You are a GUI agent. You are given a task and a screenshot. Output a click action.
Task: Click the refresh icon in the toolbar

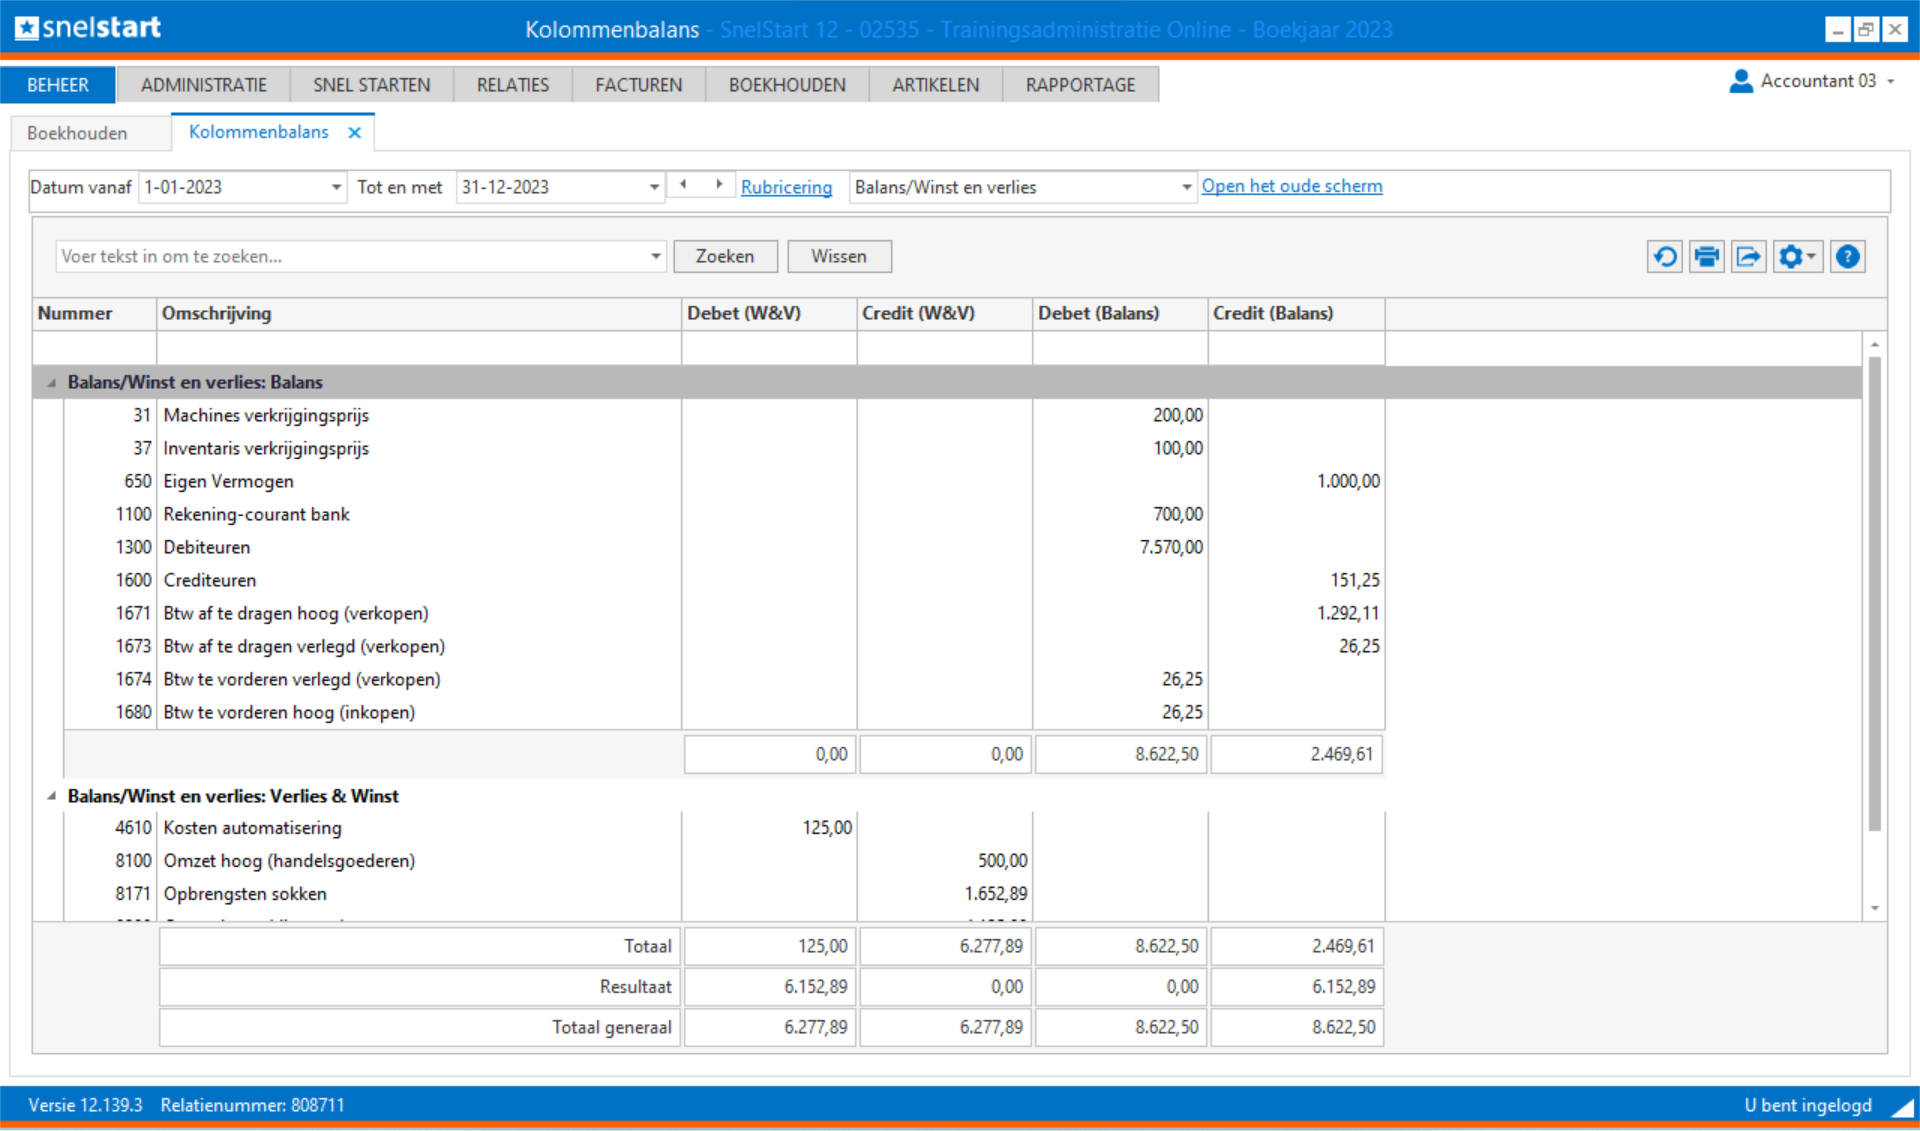[1664, 257]
